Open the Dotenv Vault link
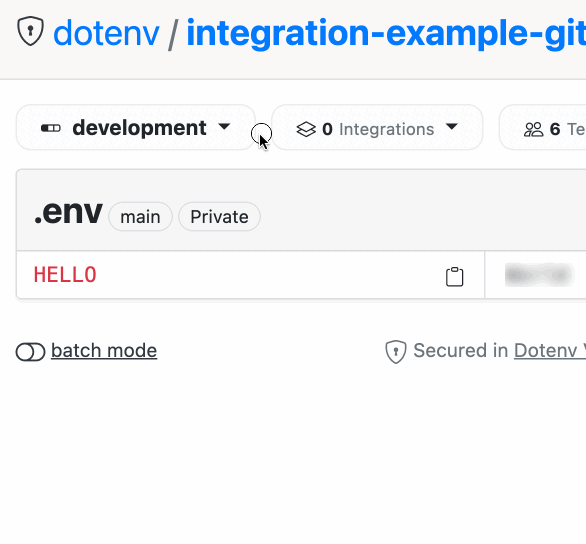 (x=550, y=351)
